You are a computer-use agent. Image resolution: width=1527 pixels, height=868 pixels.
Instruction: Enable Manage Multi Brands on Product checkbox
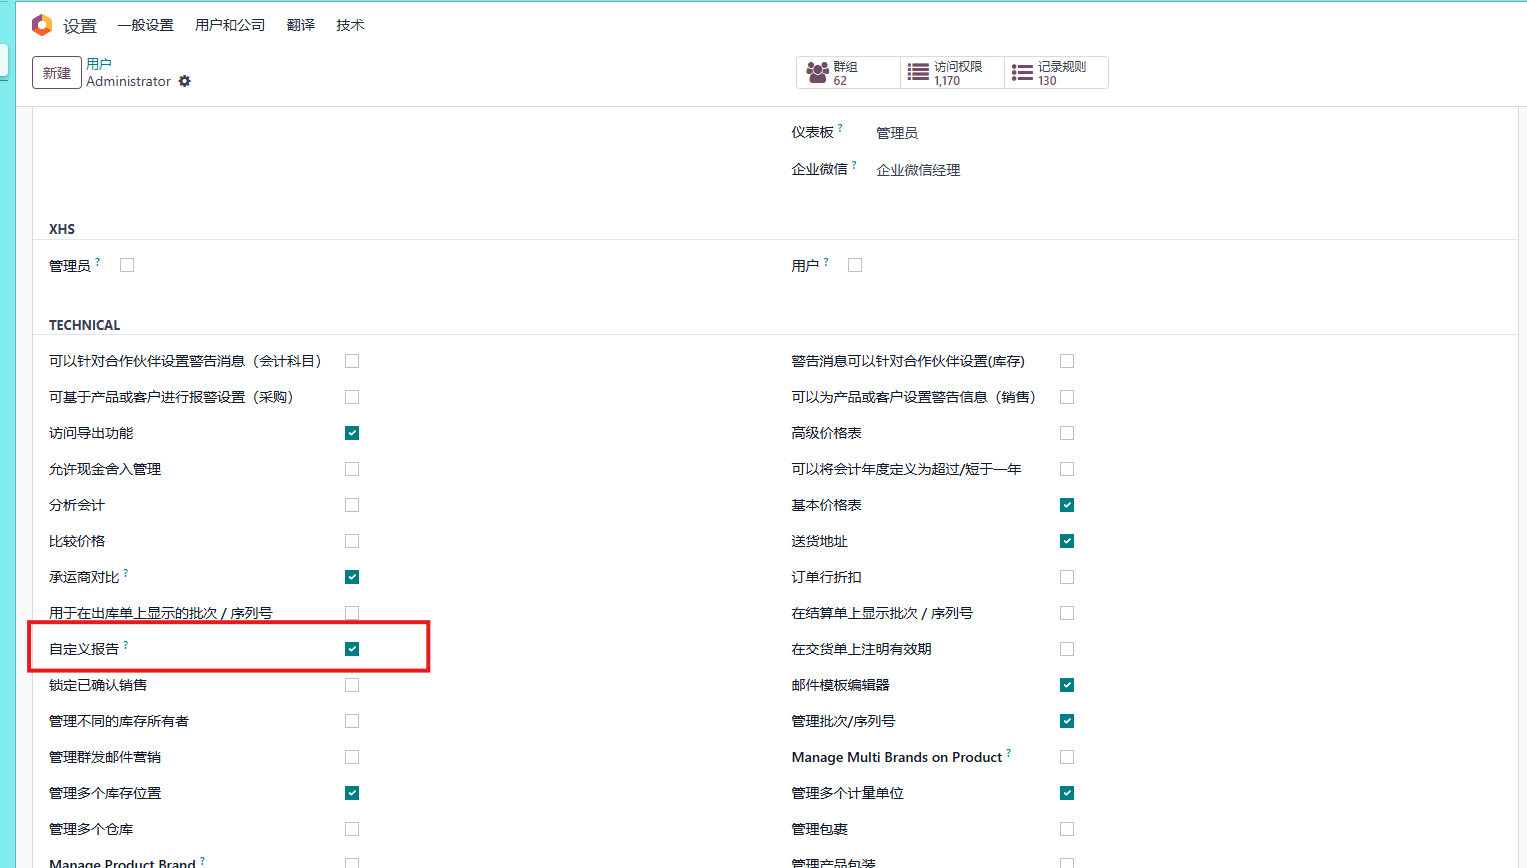(1067, 757)
